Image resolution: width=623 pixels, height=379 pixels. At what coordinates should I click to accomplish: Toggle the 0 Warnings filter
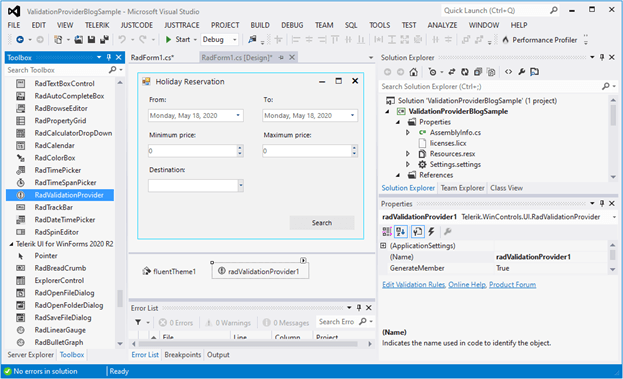click(228, 323)
